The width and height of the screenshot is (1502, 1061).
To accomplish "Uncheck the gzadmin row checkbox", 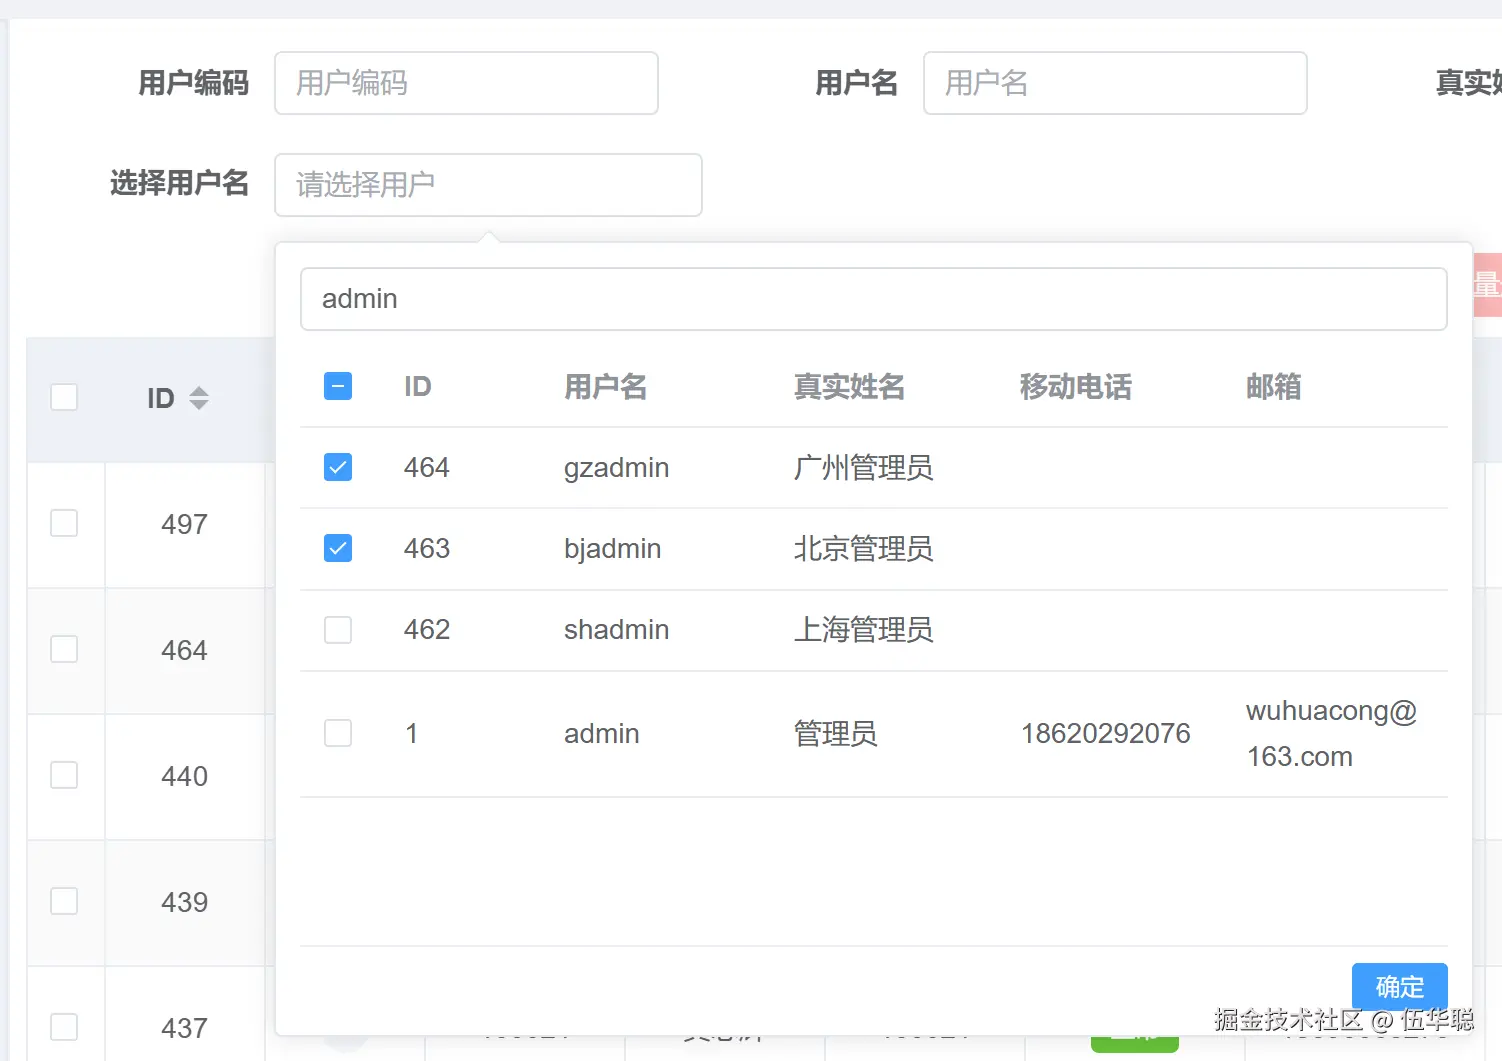I will tap(338, 467).
